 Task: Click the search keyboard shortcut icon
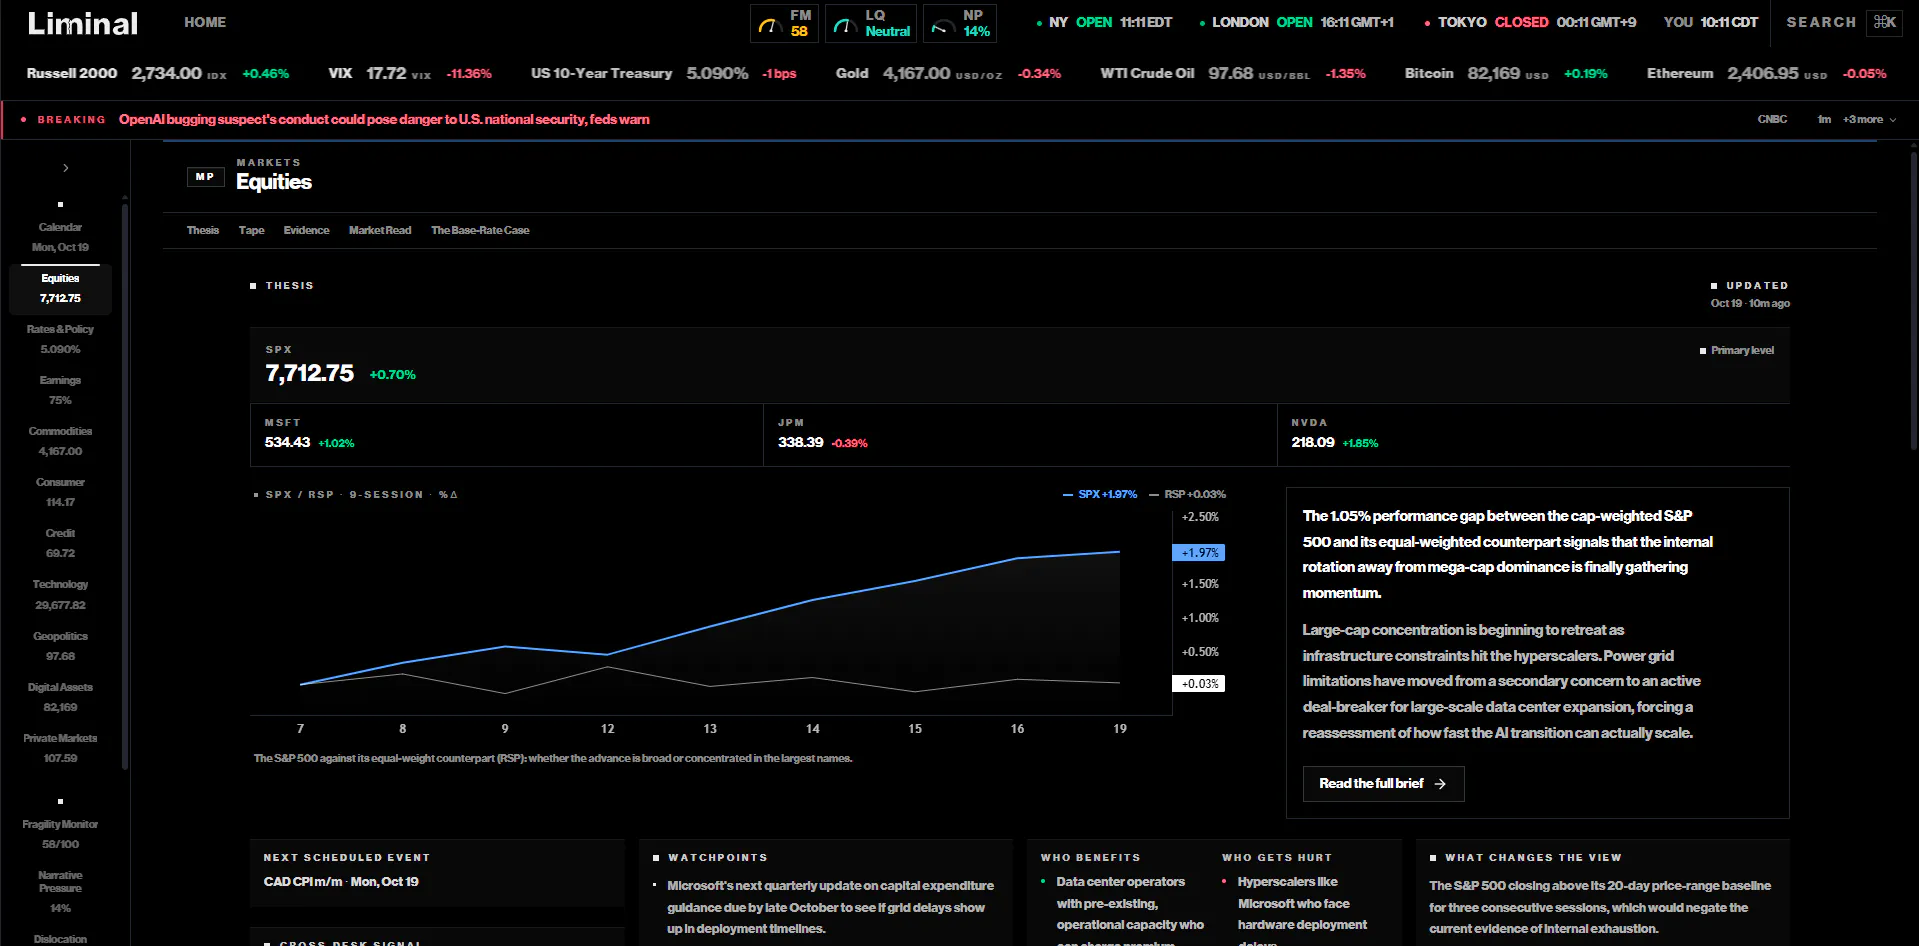point(1884,22)
